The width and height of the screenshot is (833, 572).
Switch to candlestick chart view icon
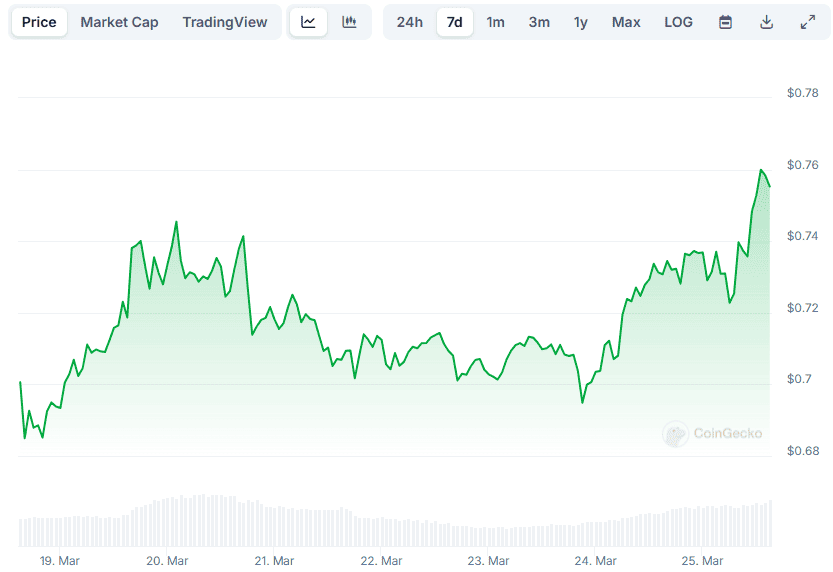click(x=349, y=22)
